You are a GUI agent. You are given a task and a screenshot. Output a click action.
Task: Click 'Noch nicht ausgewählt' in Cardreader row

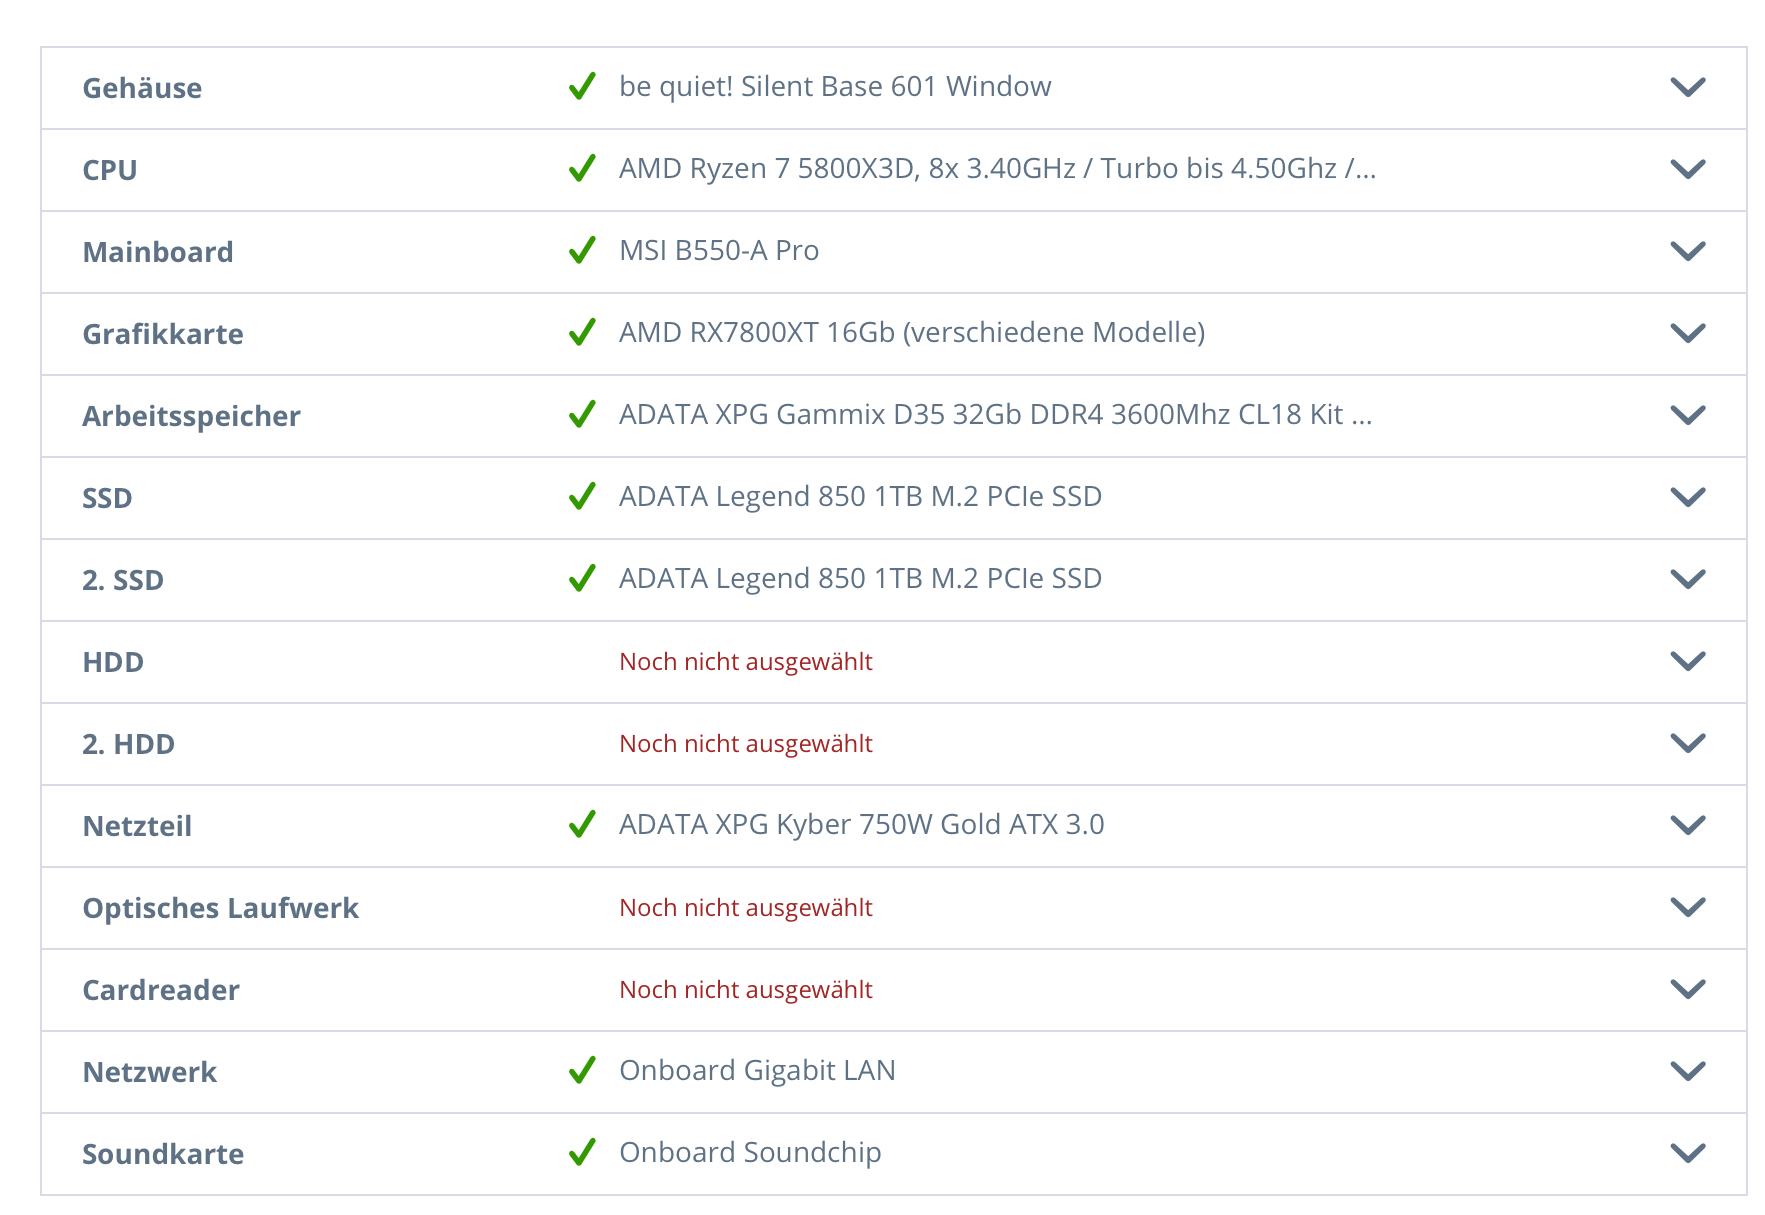(x=745, y=990)
